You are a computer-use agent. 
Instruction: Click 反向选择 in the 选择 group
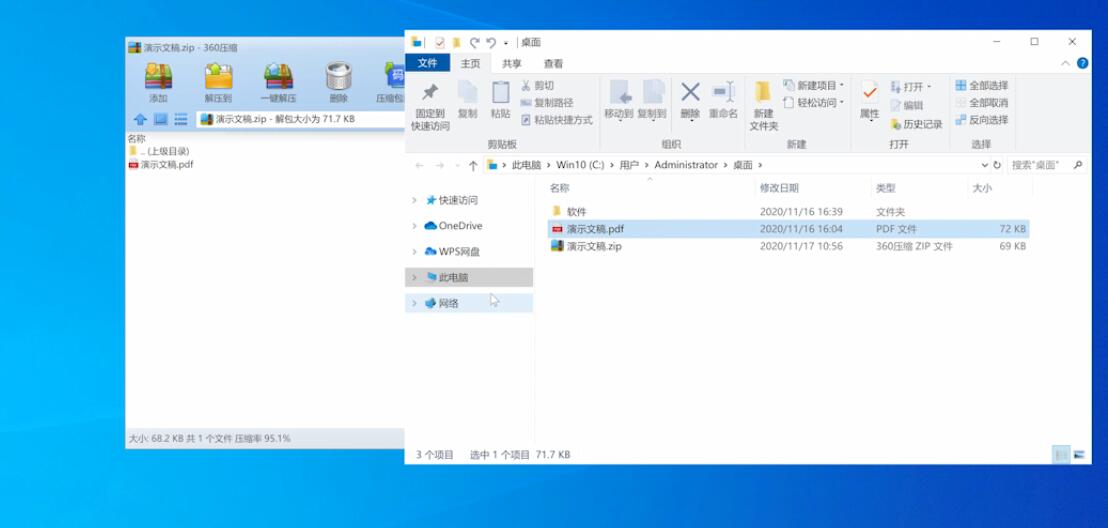(982, 120)
